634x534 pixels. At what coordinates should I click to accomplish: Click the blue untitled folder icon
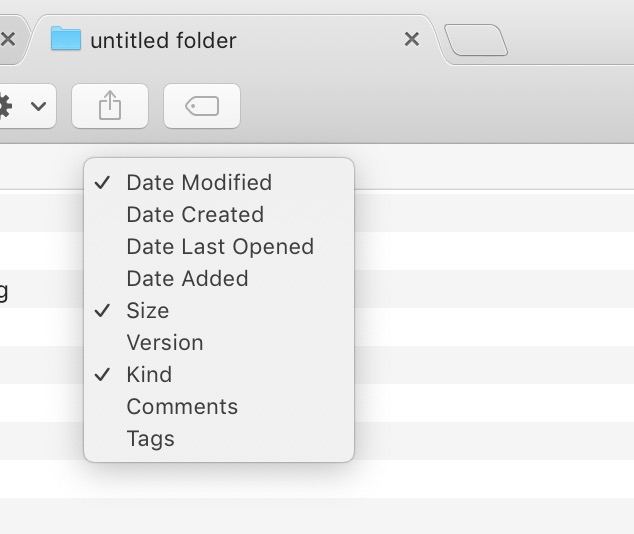66,39
